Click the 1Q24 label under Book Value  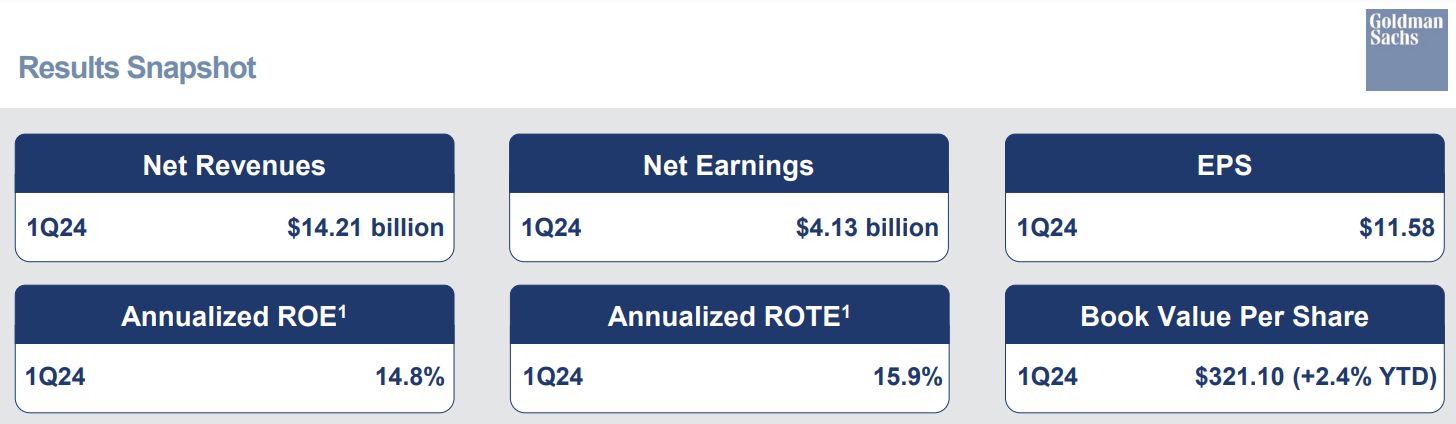point(1048,377)
